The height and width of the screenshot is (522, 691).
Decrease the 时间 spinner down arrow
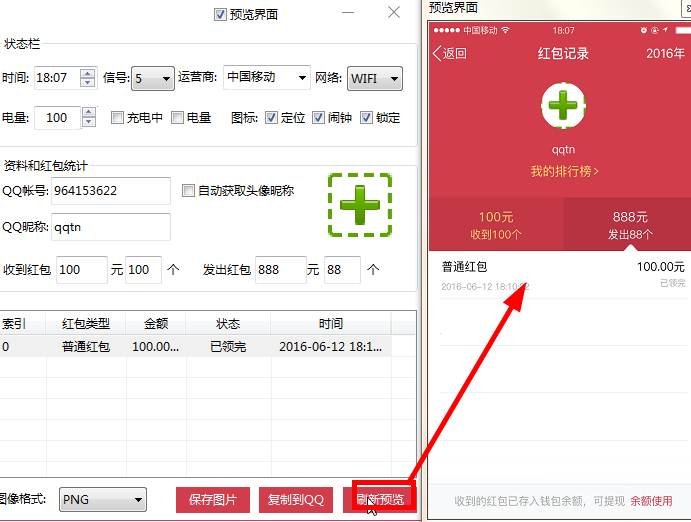(88, 83)
